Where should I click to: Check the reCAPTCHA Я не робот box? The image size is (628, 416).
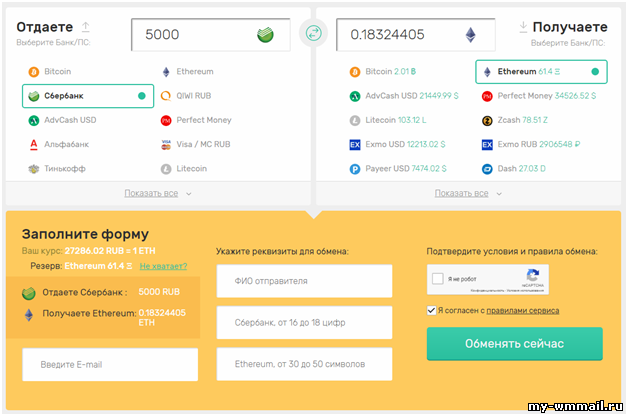point(438,279)
